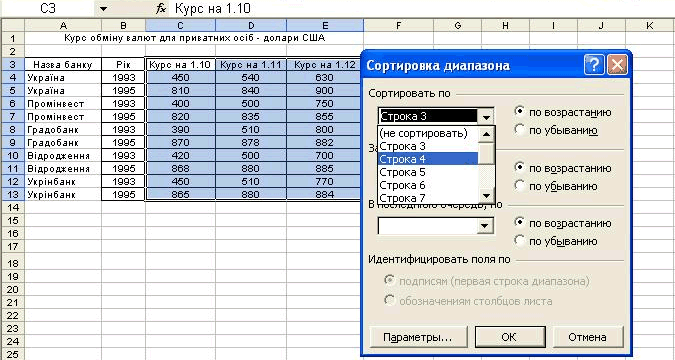Viewport: 675px width, 360px height.
Task: Select column K header
Action: [650, 25]
